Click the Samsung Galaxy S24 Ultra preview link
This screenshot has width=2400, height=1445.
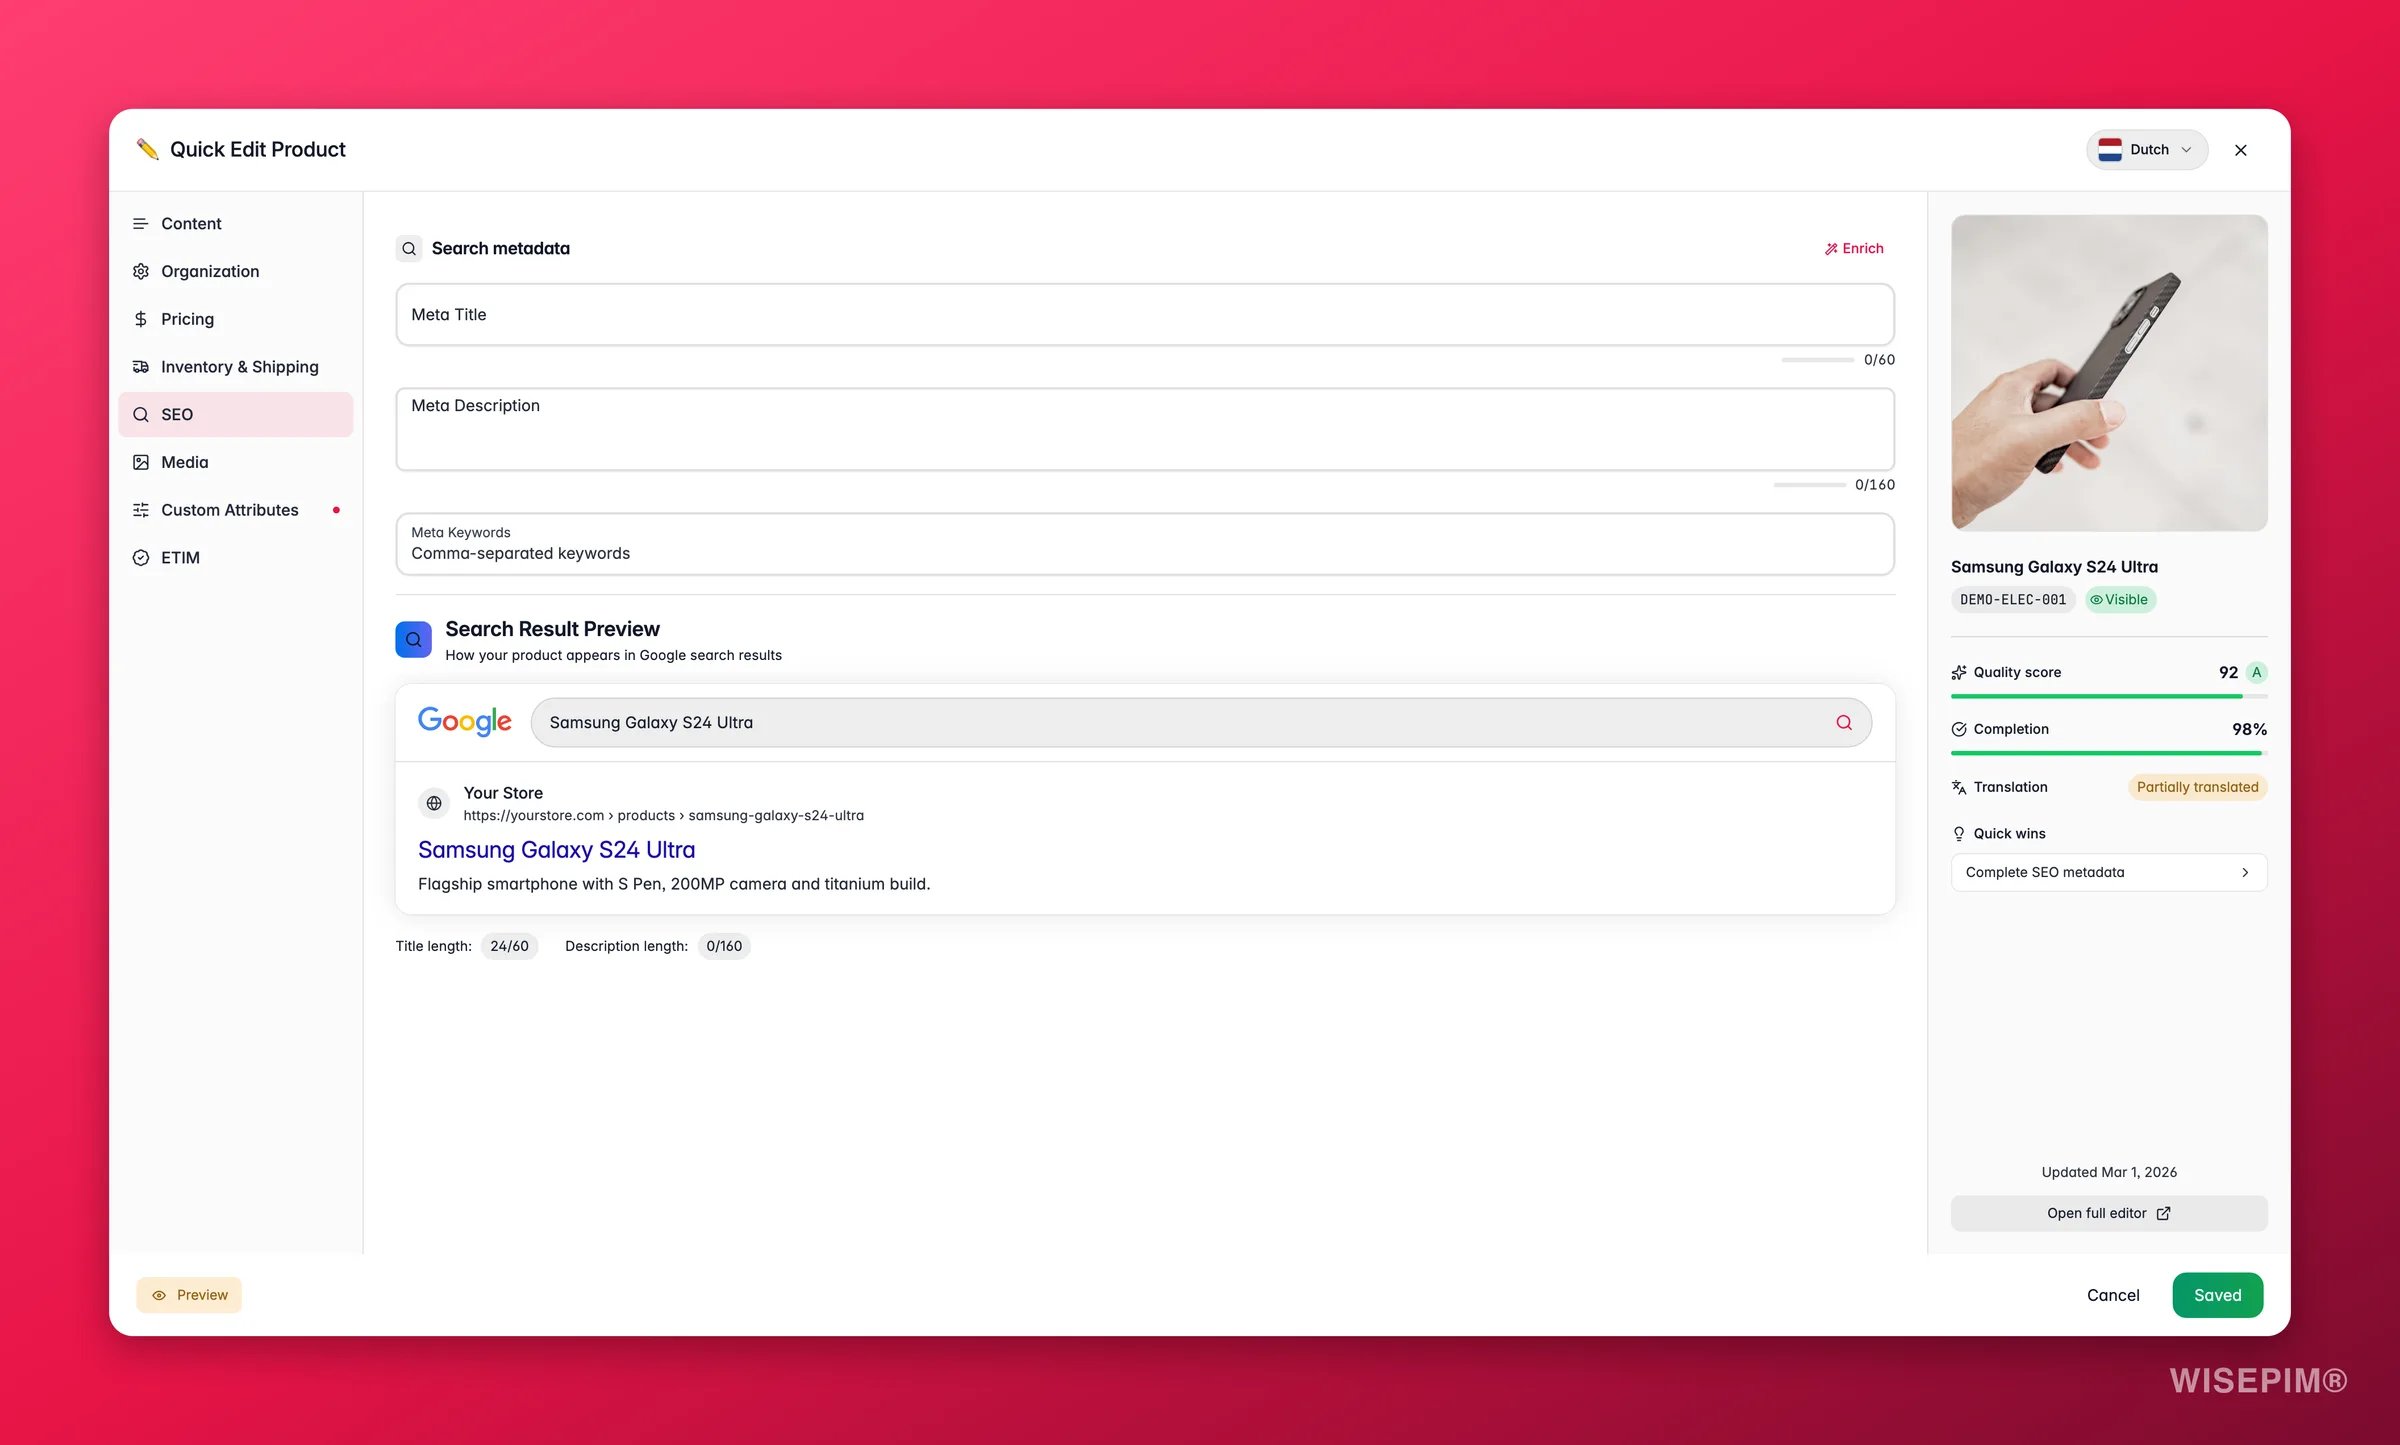tap(556, 849)
